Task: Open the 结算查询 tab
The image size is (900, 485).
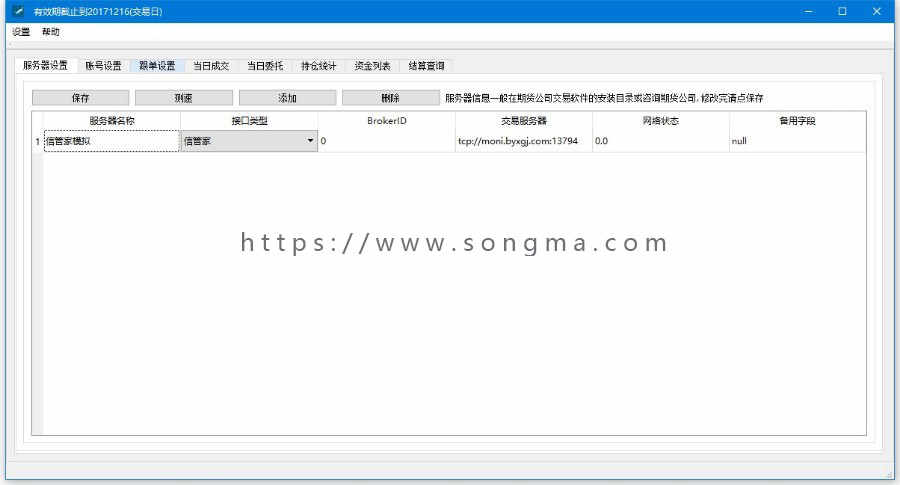Action: click(x=426, y=66)
